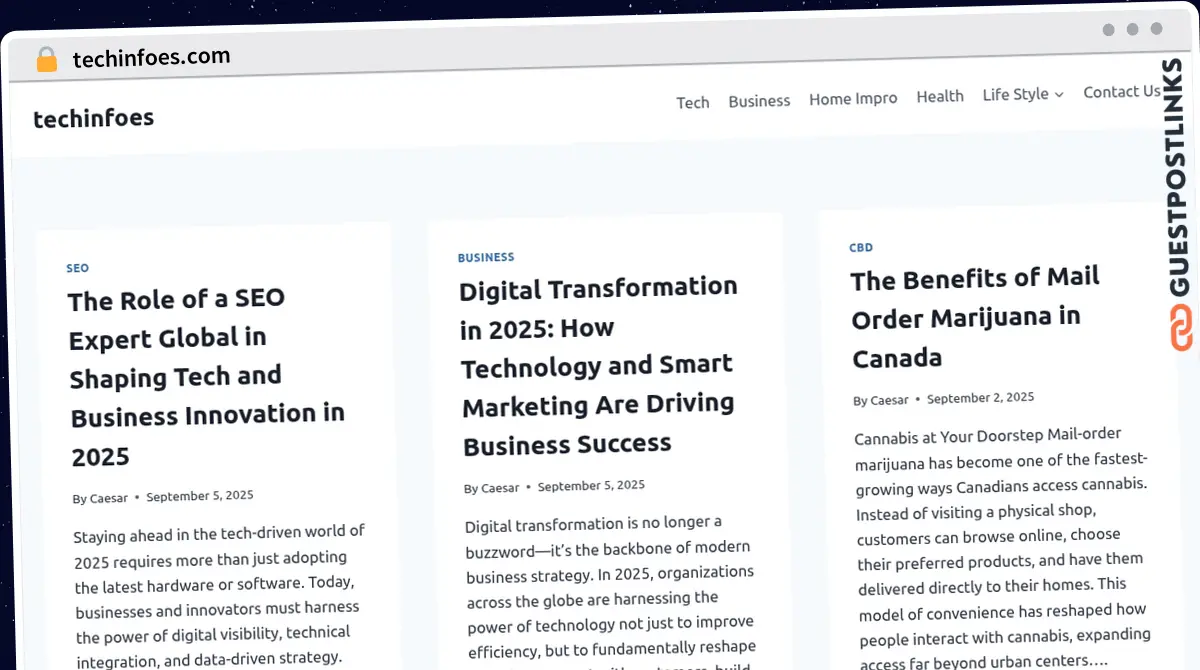Click the techinfoes.com address bar

click(151, 58)
